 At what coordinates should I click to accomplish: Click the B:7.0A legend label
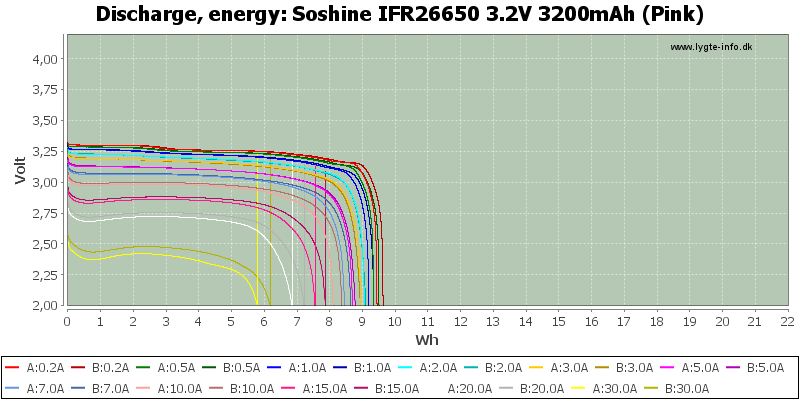click(111, 389)
